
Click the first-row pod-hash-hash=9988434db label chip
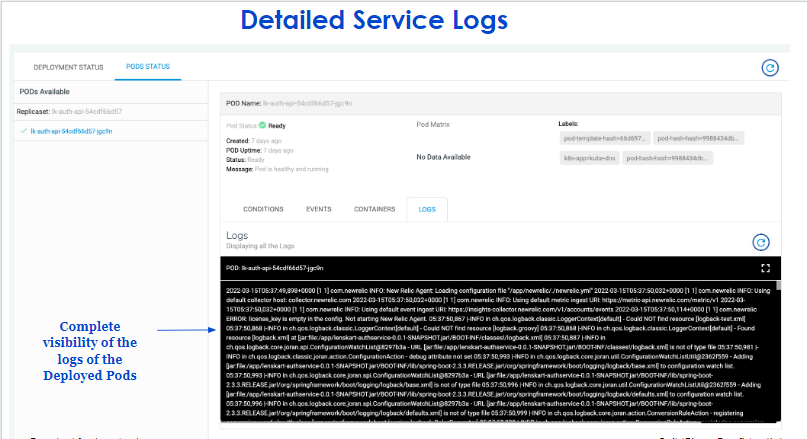click(x=698, y=138)
